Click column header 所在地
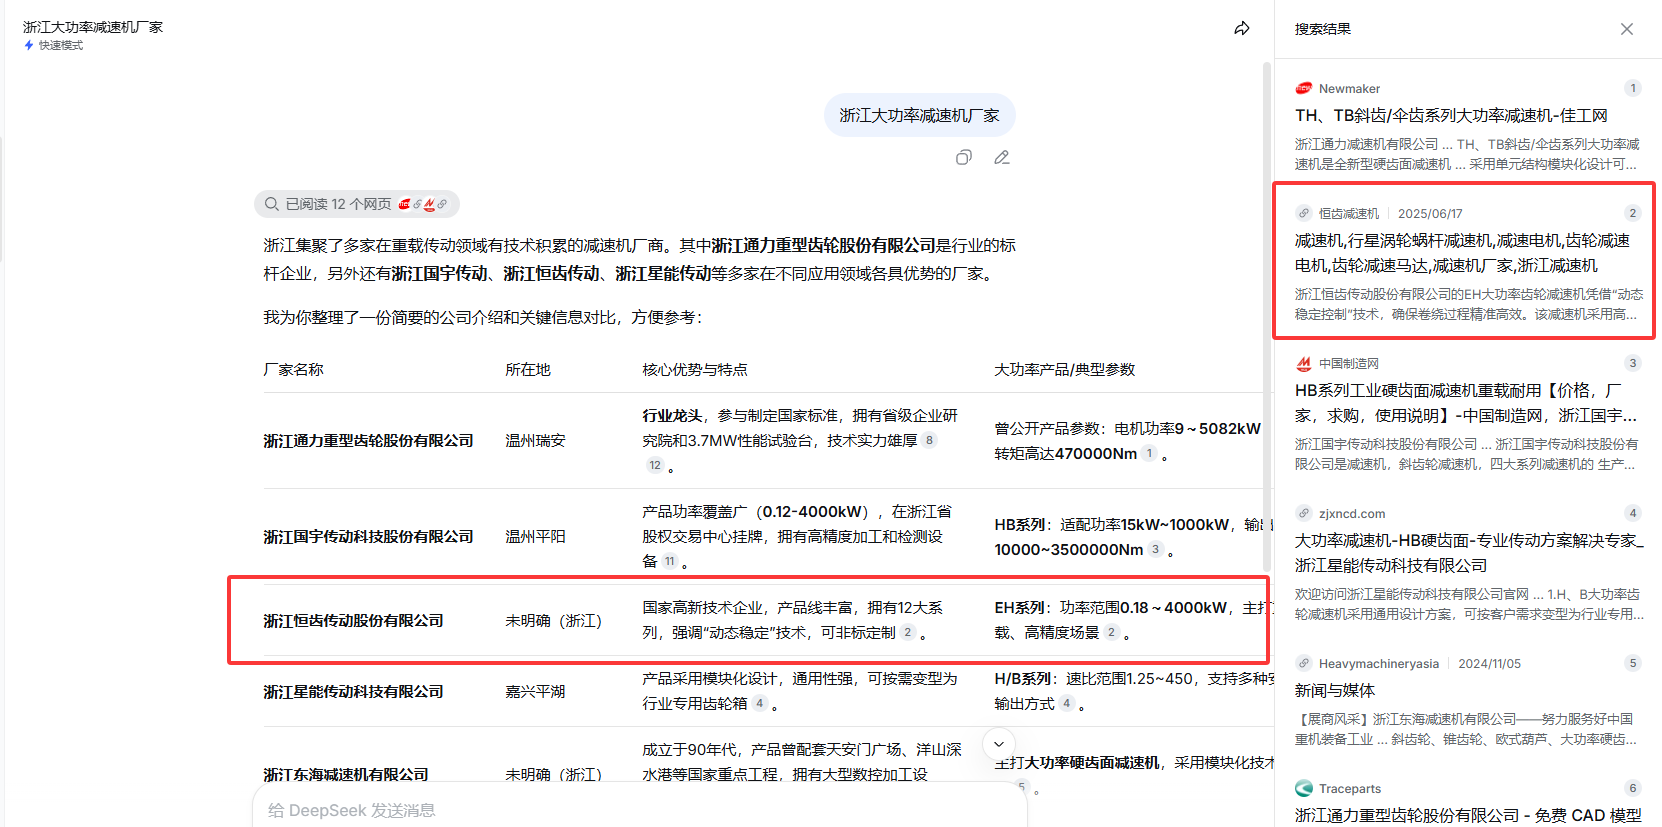Viewport: 1662px width, 827px height. pyautogui.click(x=528, y=370)
